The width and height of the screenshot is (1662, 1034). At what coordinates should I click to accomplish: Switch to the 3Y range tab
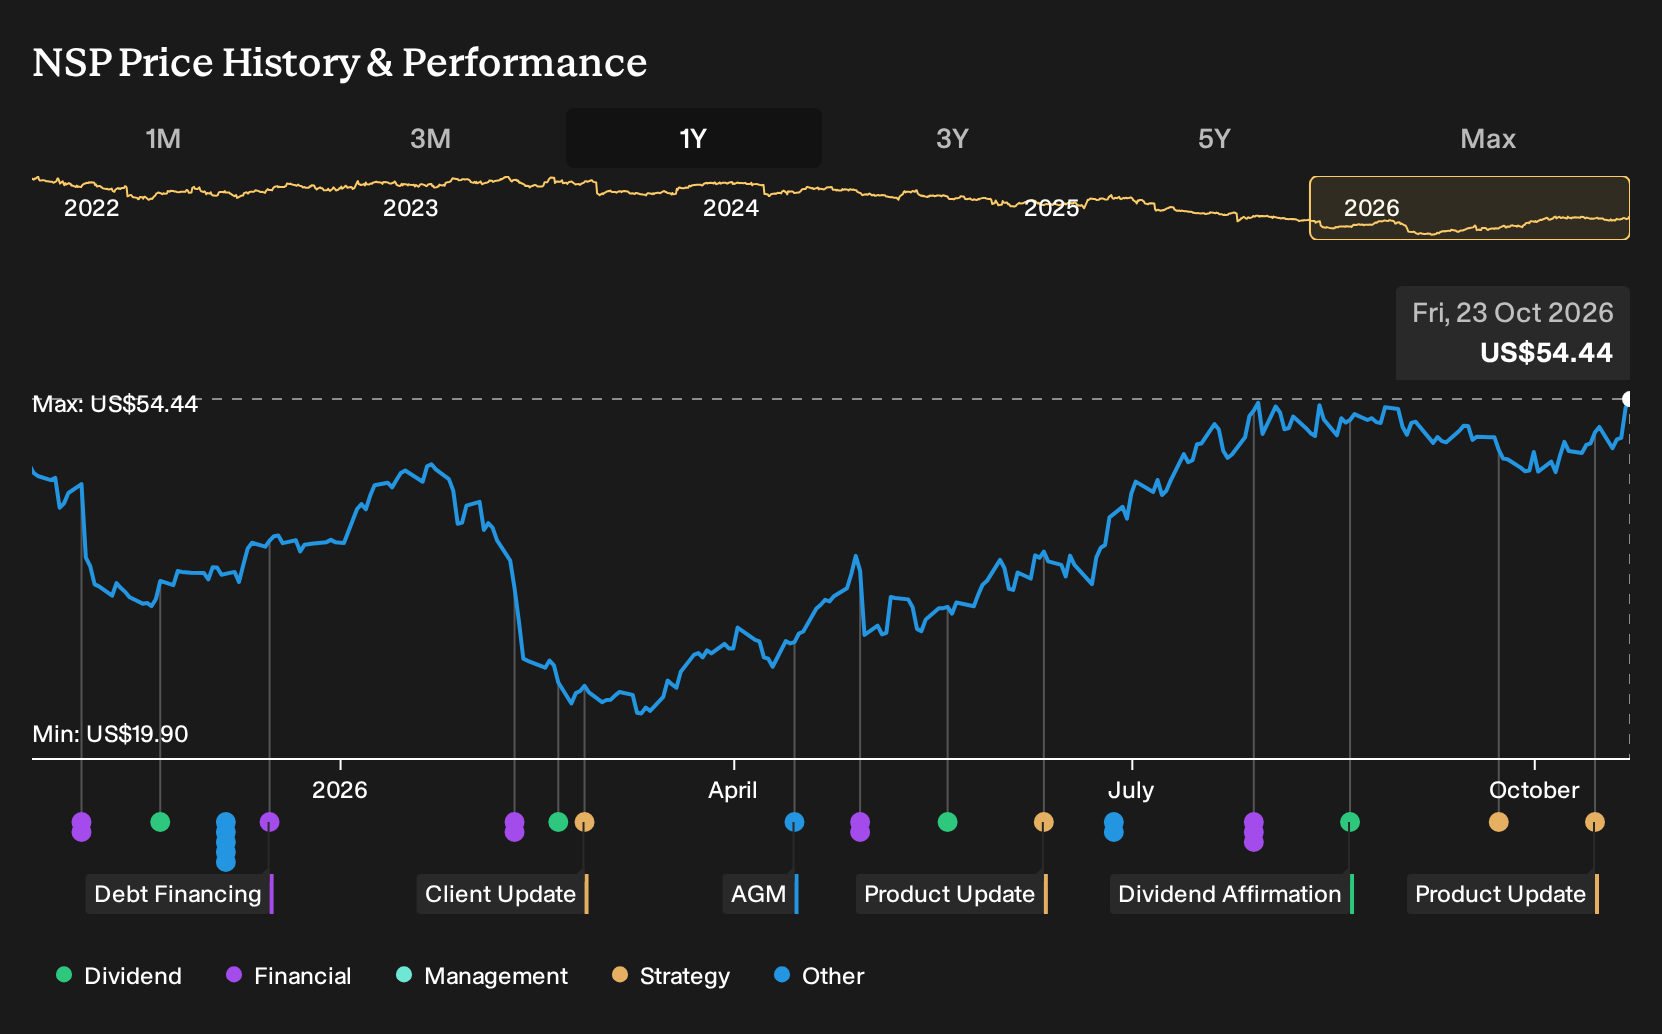click(x=952, y=138)
